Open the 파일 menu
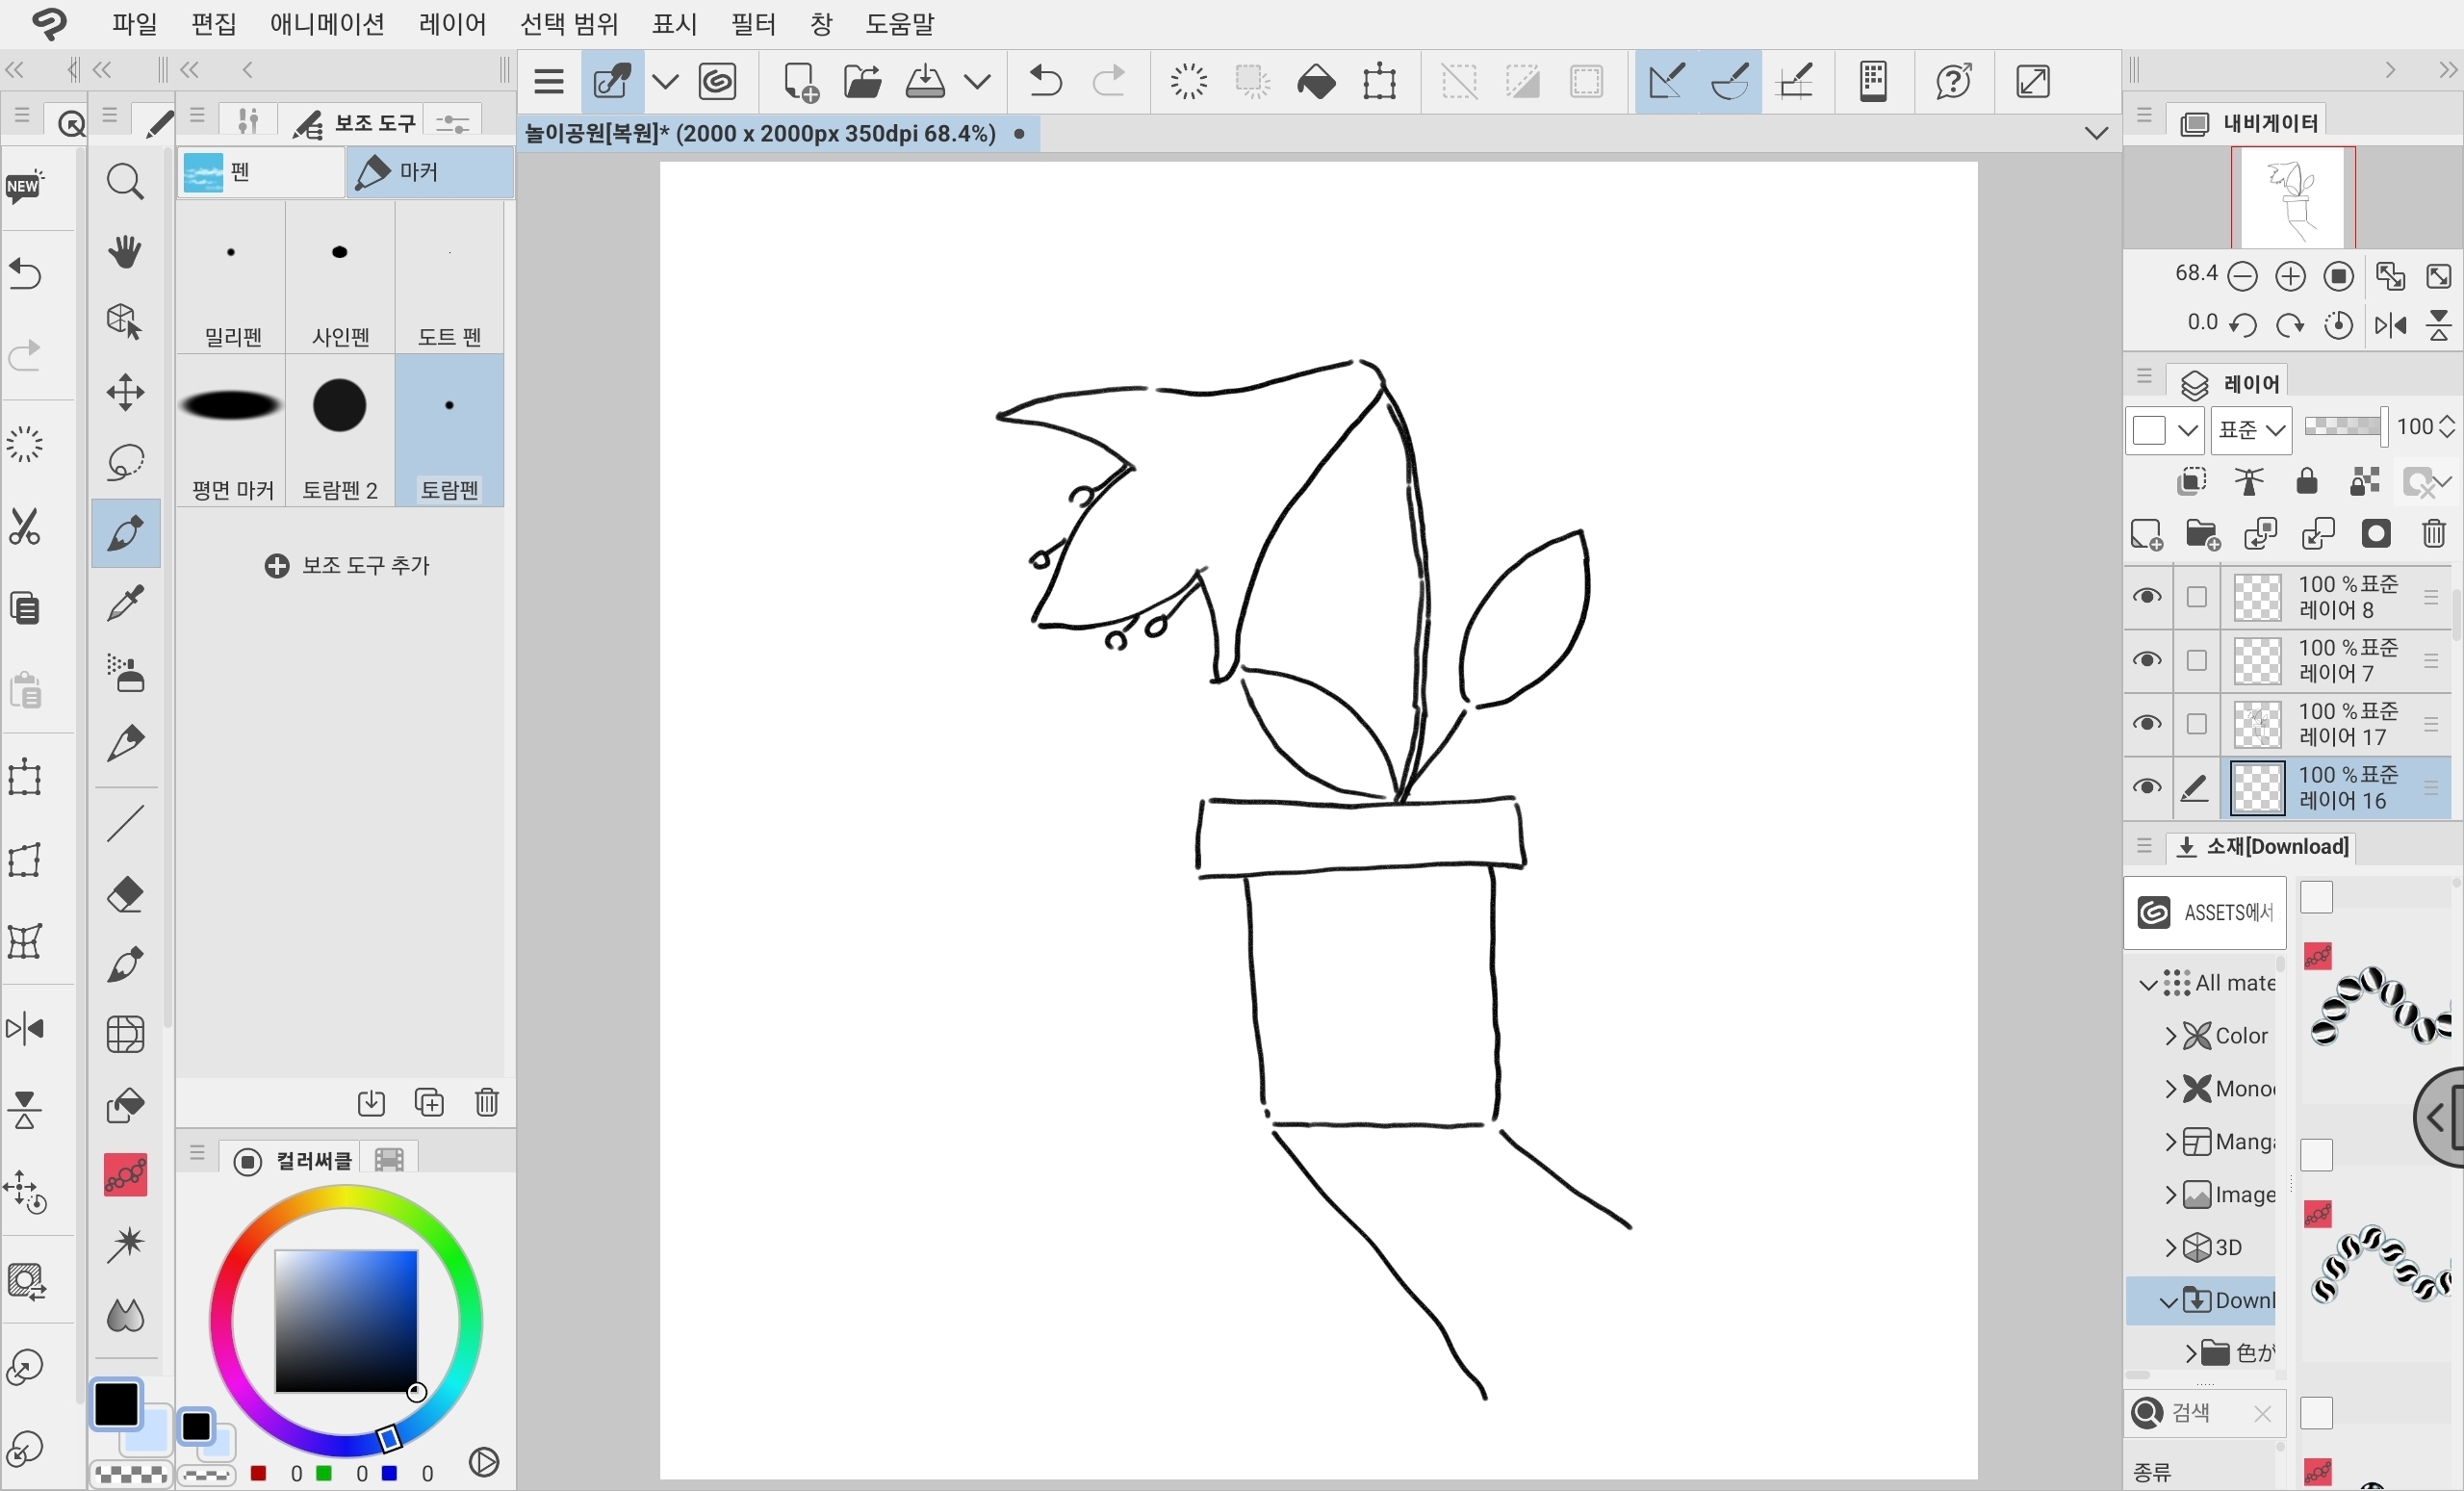This screenshot has width=2464, height=1491. tap(135, 23)
